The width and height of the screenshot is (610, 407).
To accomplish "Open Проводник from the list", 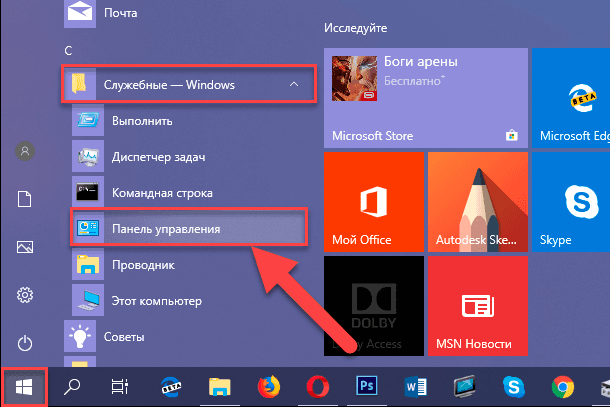I will pos(189,265).
